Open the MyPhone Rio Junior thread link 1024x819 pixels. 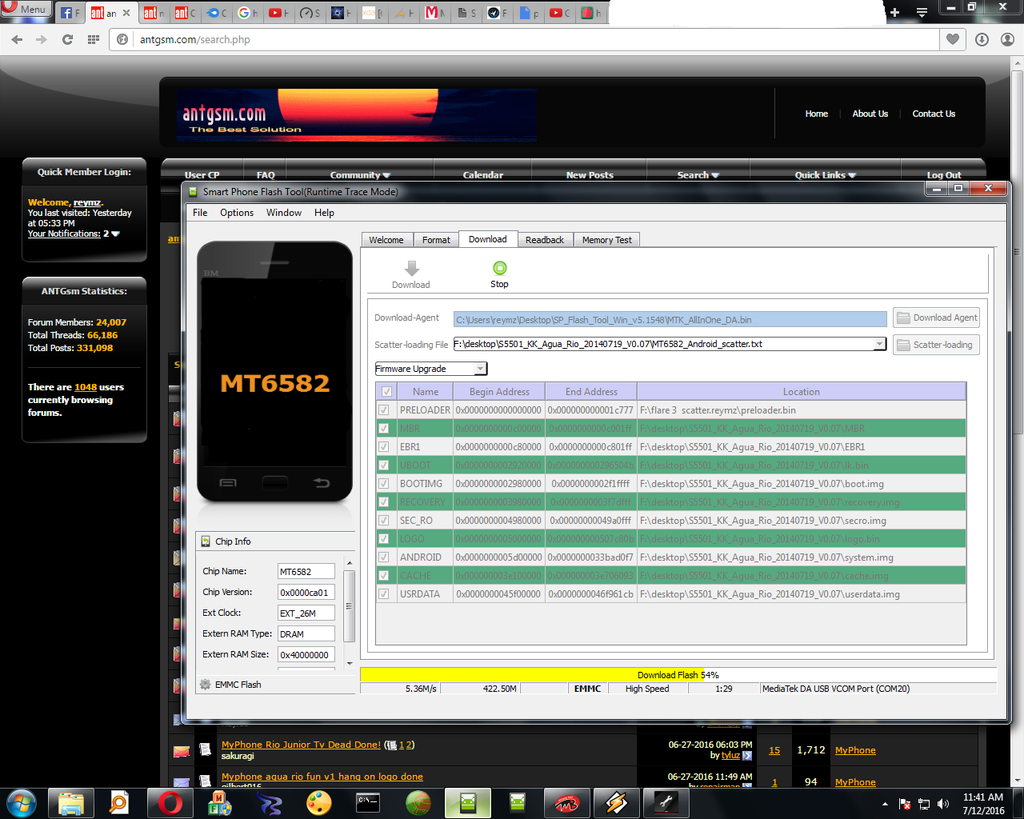300,745
